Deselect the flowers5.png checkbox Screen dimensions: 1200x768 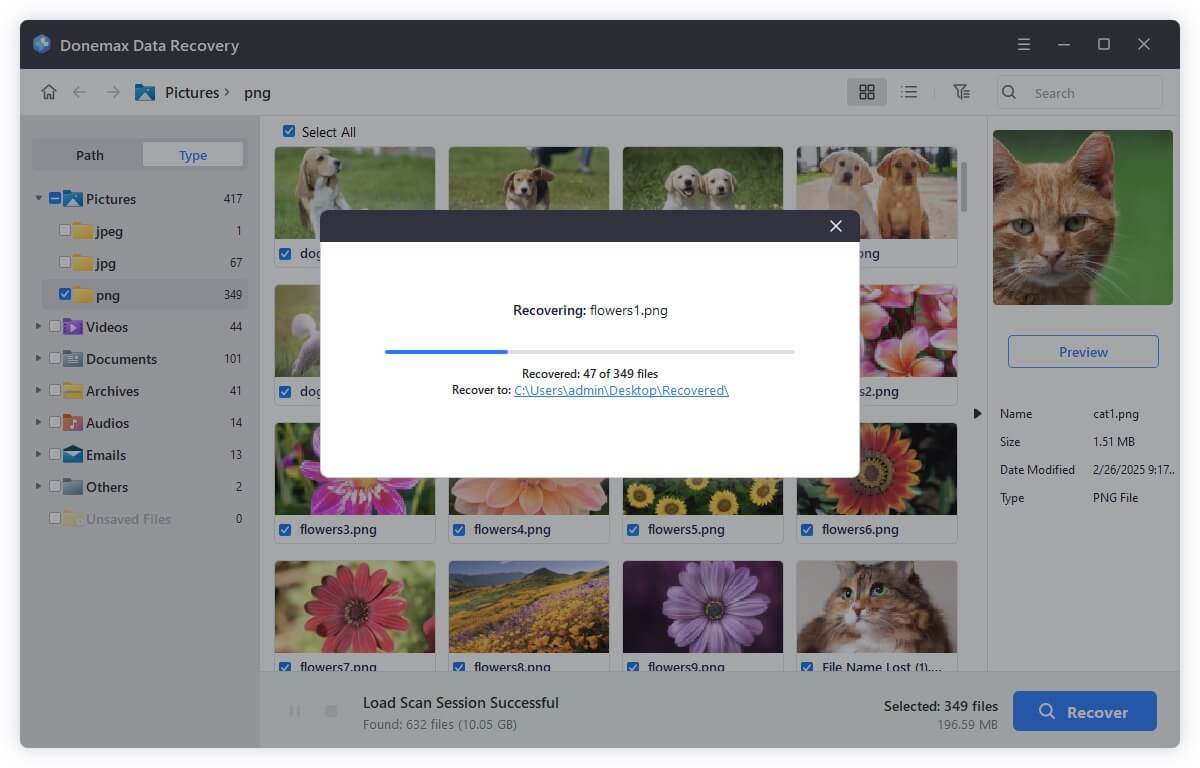632,529
